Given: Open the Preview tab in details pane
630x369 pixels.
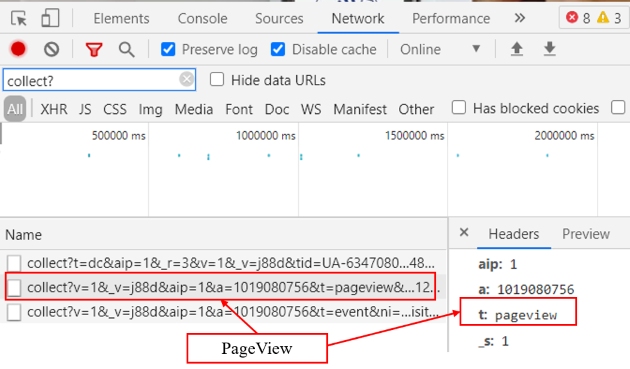Looking at the screenshot, I should (586, 234).
